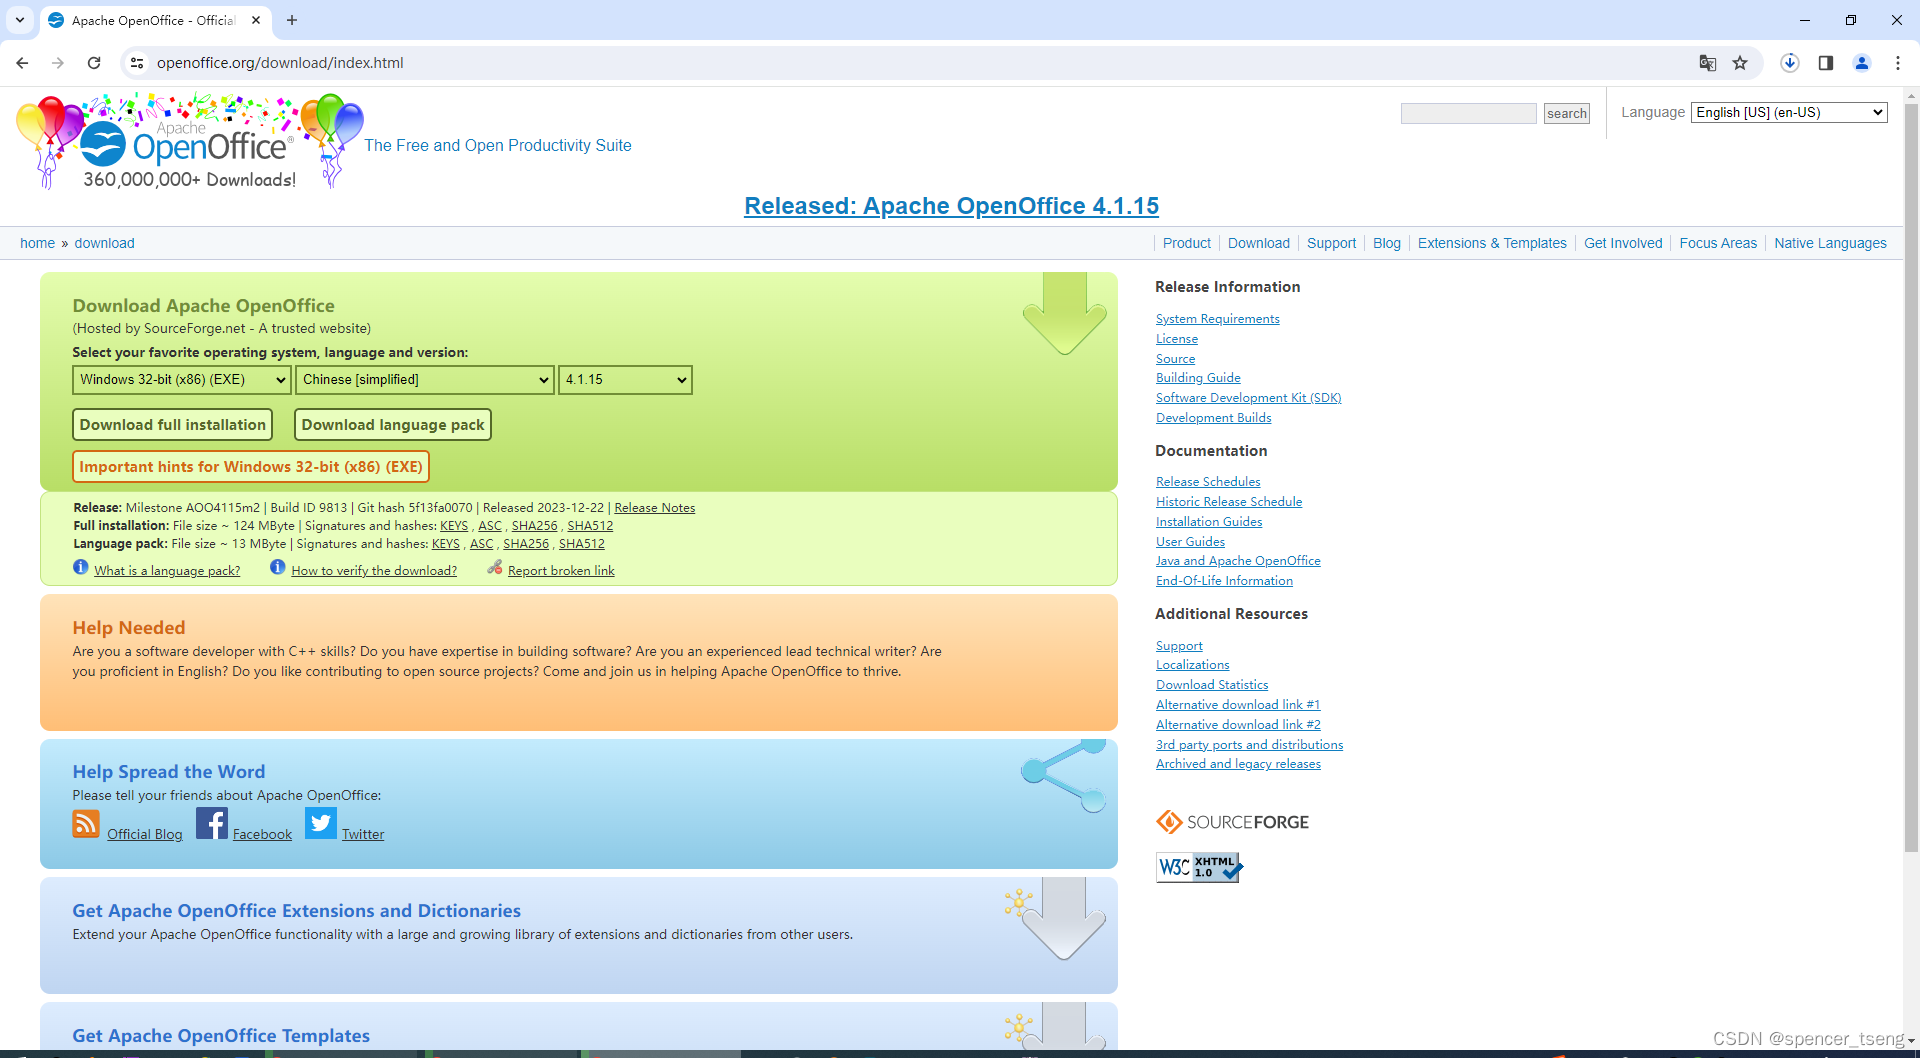Change the site Language dropdown

pyautogui.click(x=1788, y=111)
